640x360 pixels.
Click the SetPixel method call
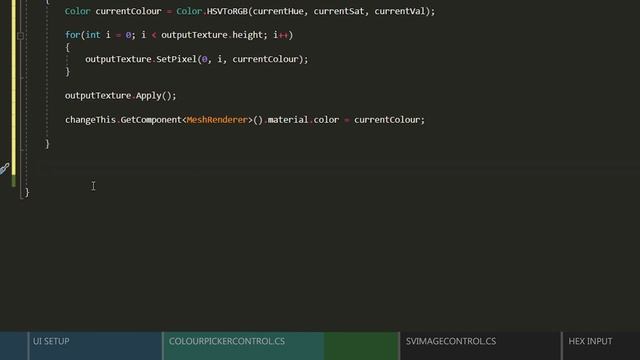click(176, 60)
